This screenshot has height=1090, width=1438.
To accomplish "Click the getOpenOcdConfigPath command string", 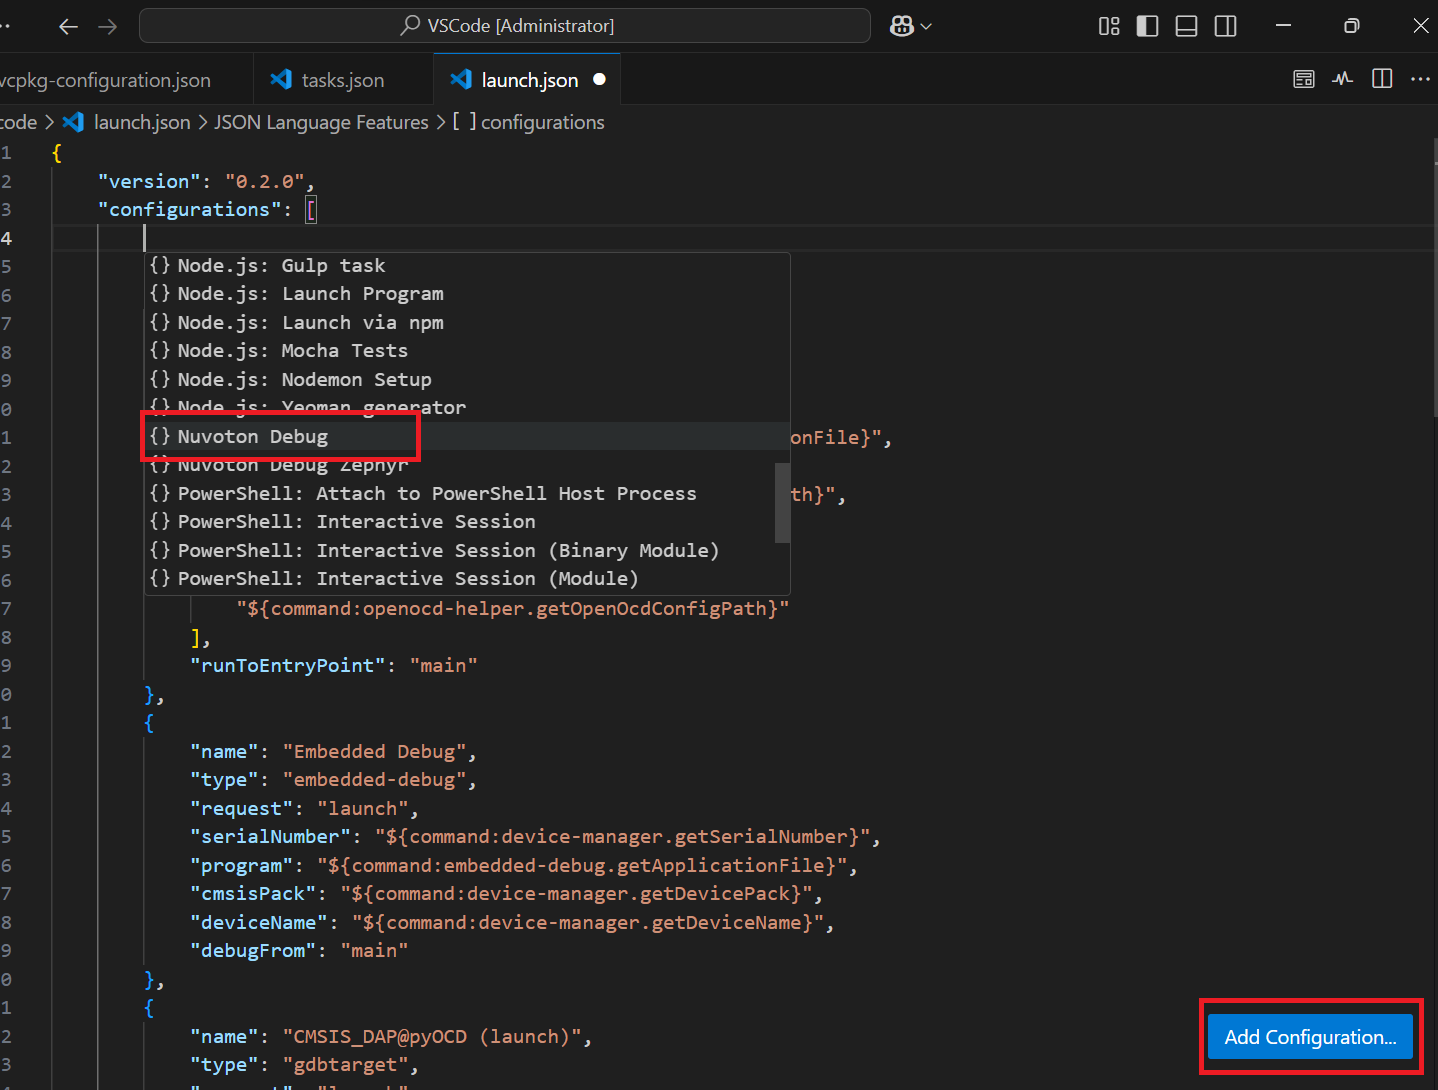I will pos(512,609).
